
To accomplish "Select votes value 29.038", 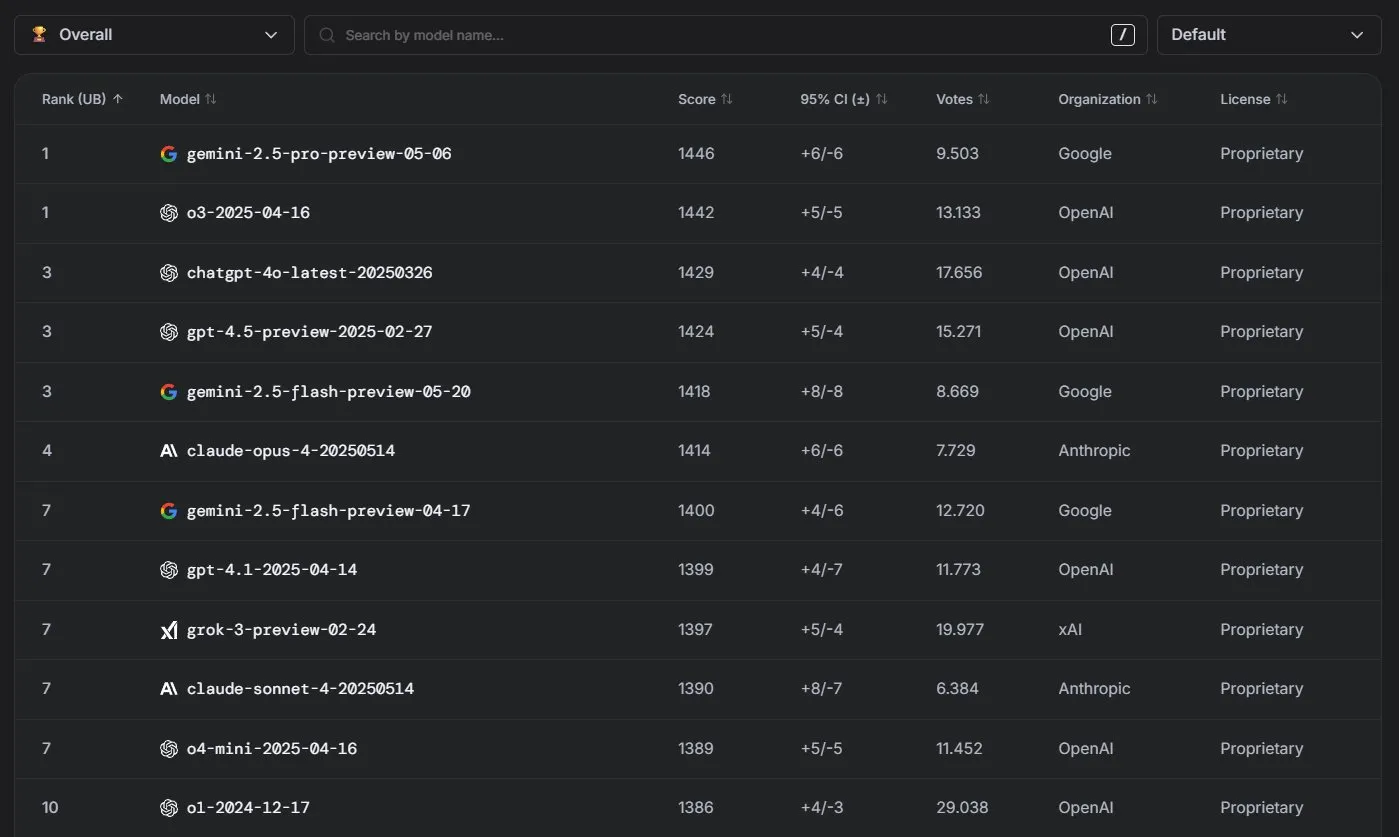I will pos(962,808).
